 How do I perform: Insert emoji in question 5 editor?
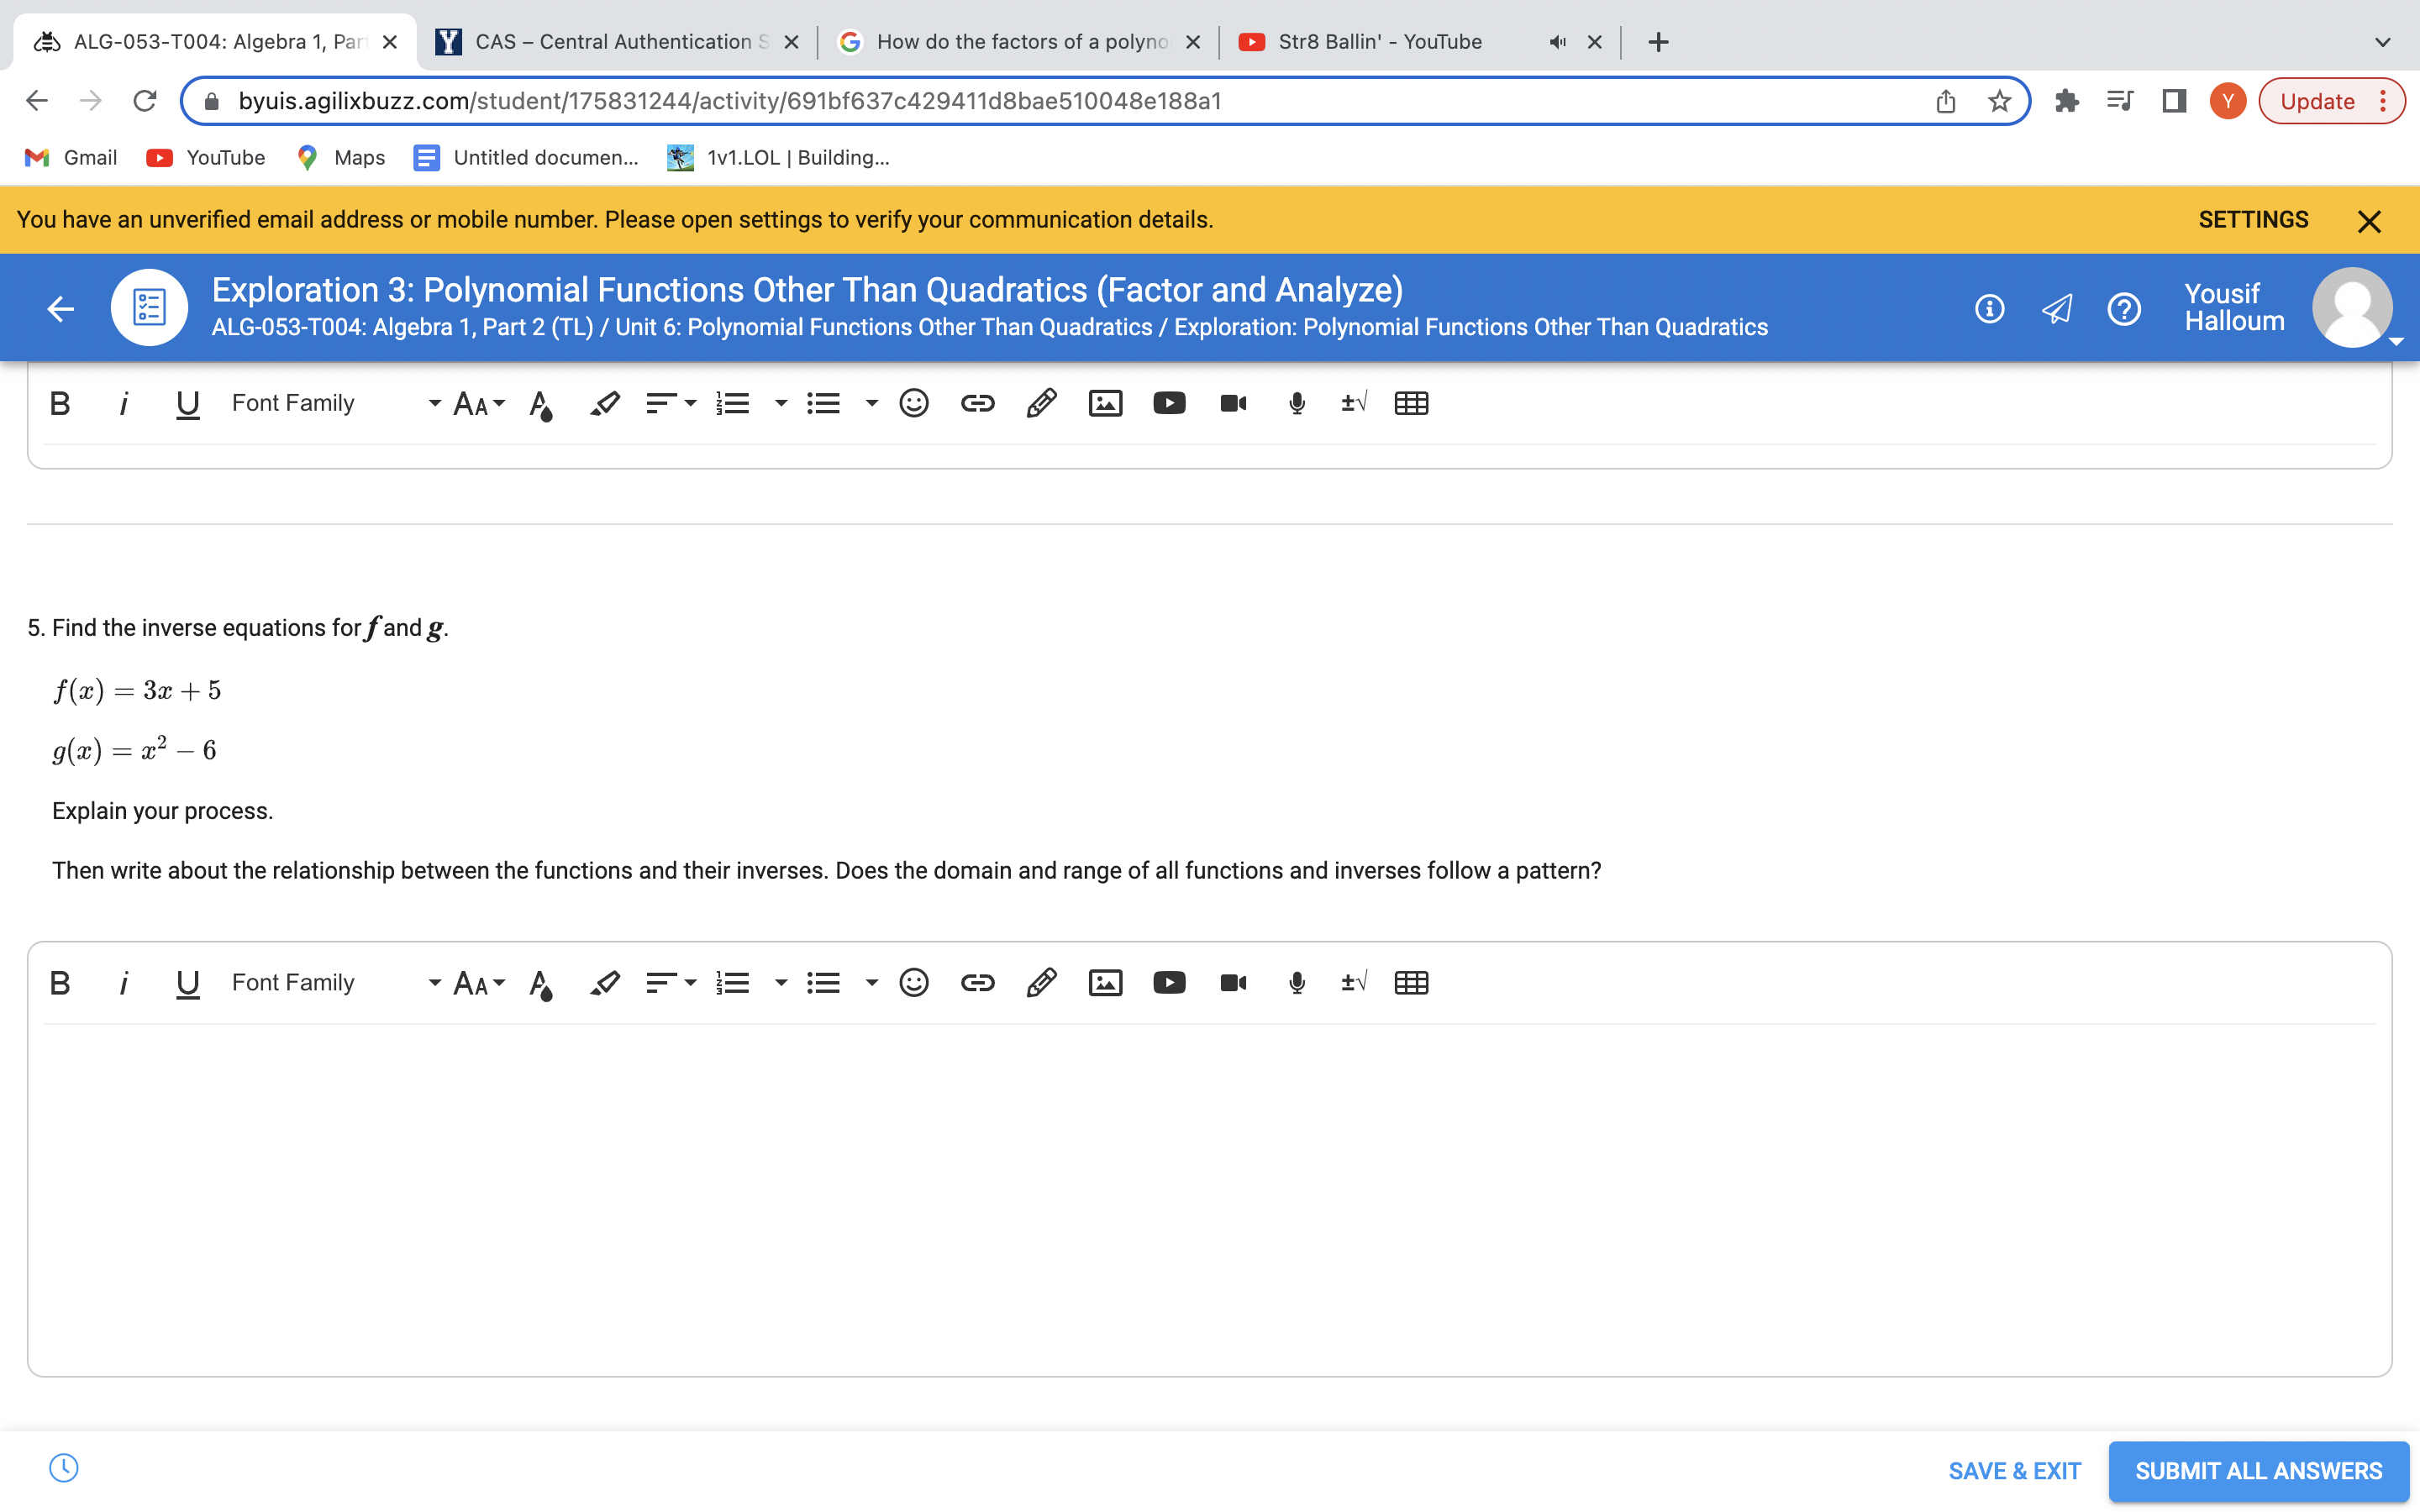click(913, 982)
